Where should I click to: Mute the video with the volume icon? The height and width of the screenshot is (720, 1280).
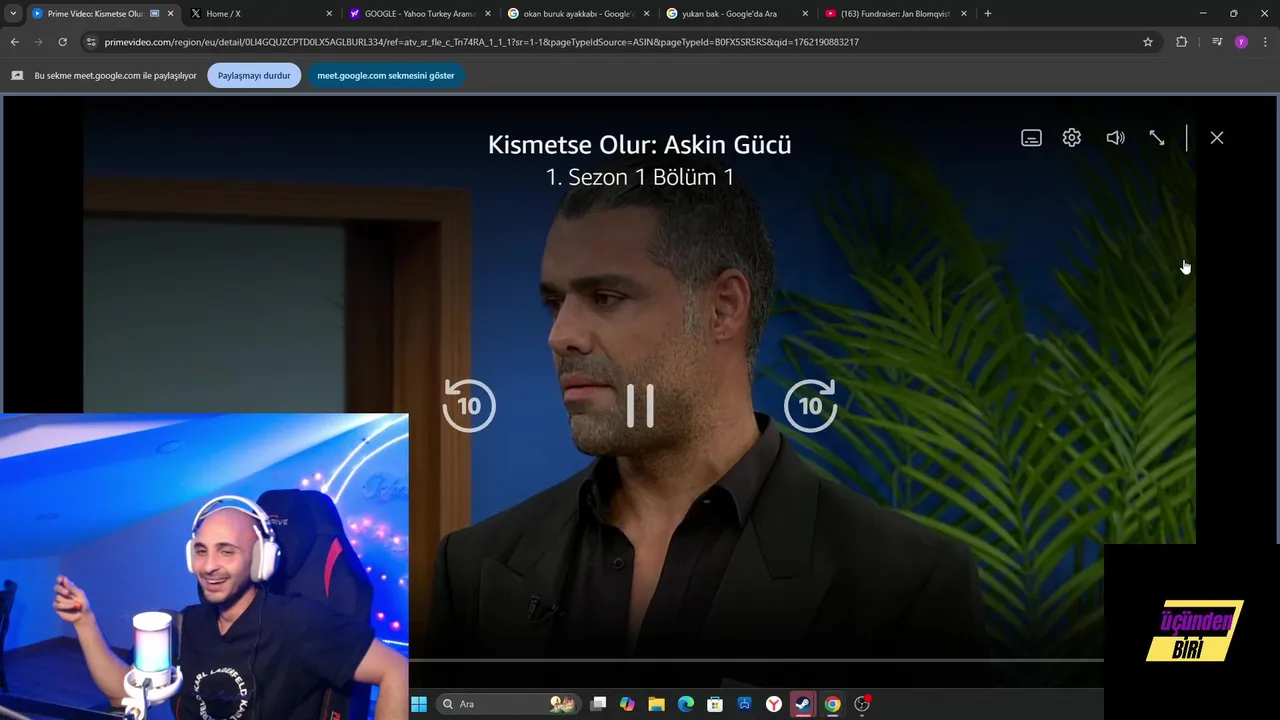pyautogui.click(x=1115, y=138)
